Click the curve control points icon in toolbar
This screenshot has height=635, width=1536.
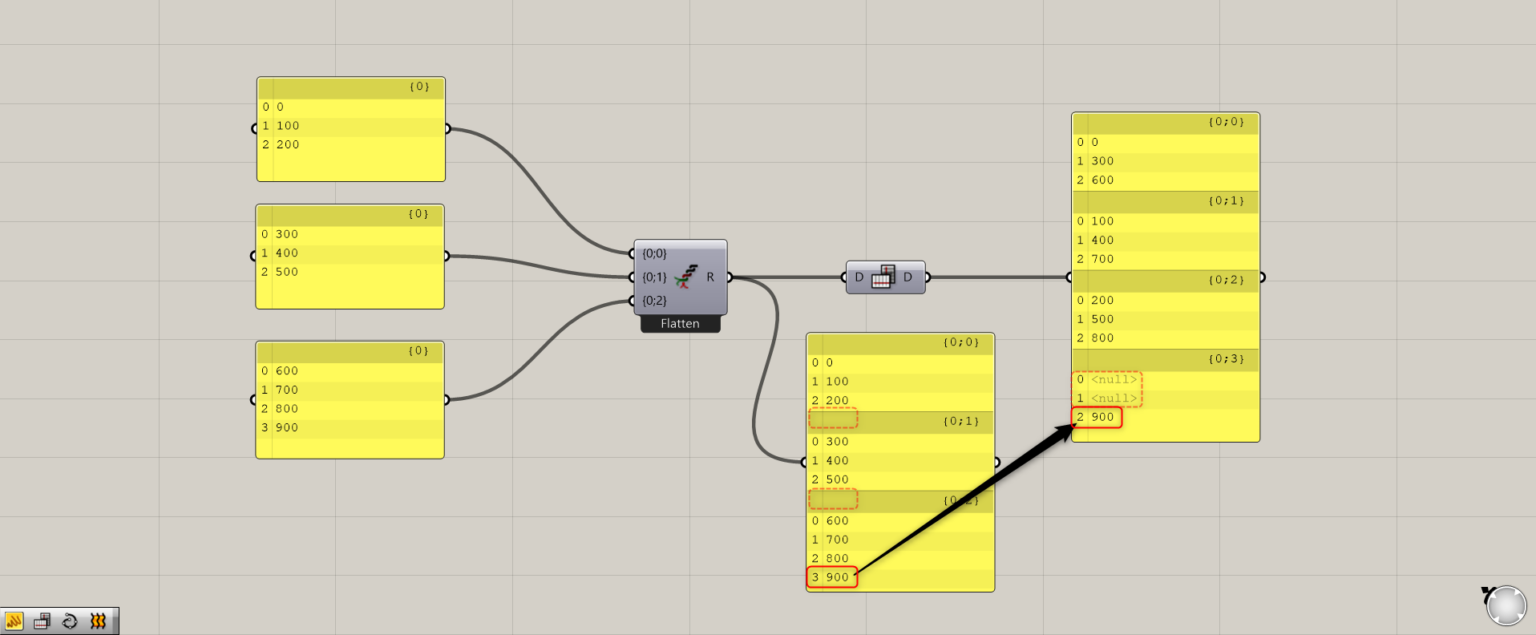[70, 621]
